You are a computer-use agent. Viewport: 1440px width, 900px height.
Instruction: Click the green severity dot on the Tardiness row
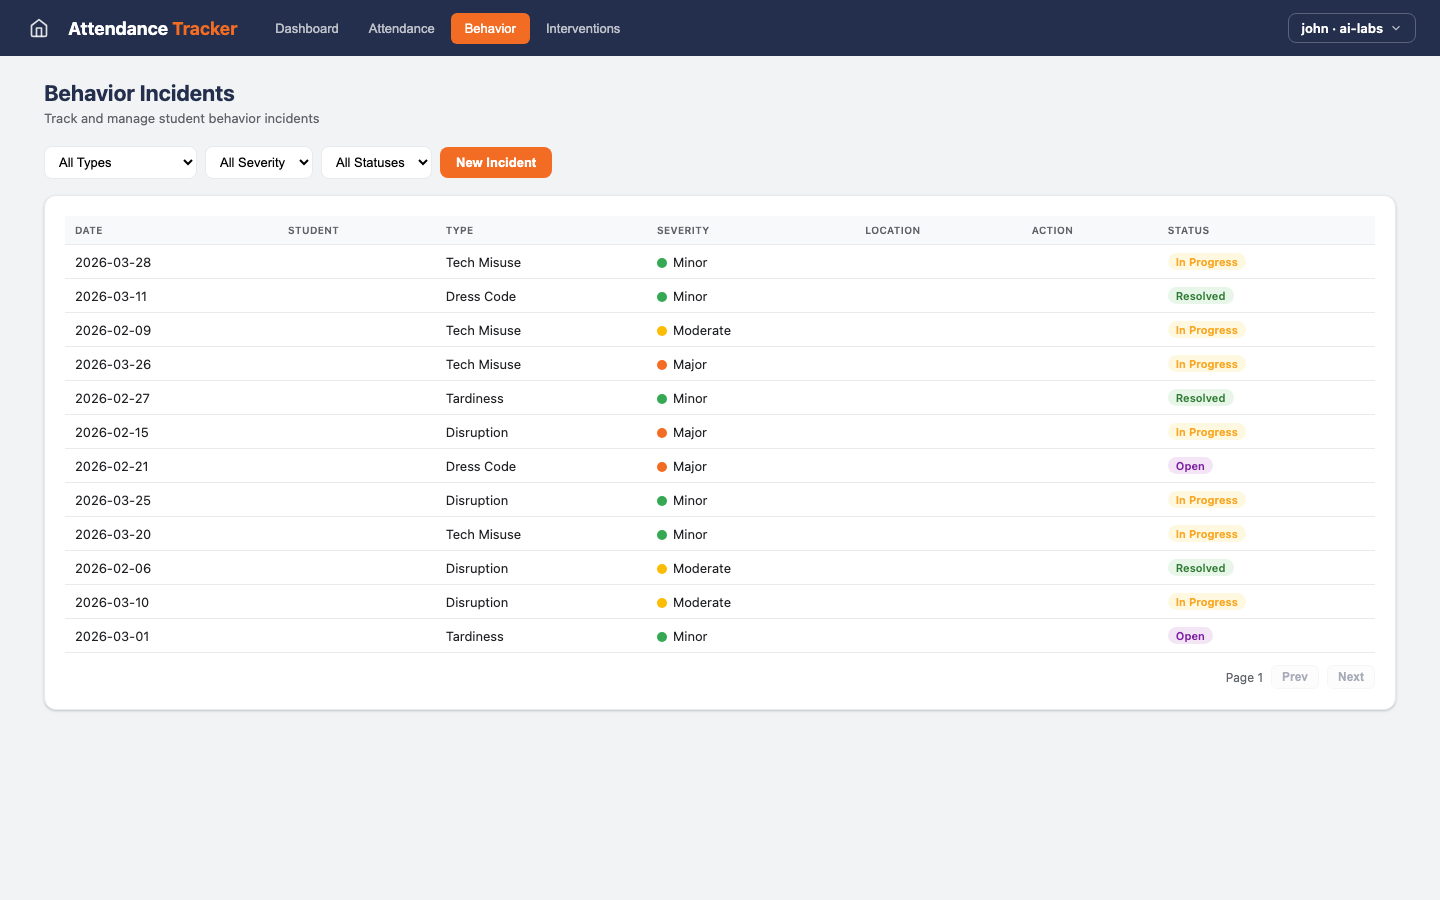click(x=661, y=398)
